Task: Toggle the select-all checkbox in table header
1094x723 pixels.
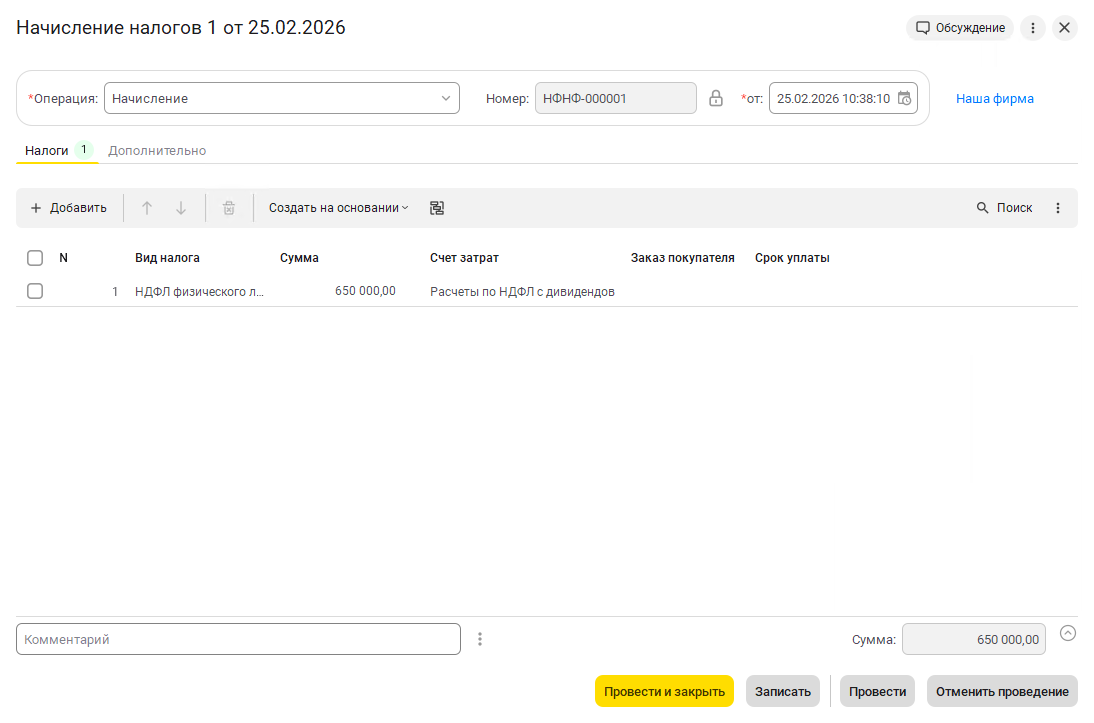Action: pos(35,258)
